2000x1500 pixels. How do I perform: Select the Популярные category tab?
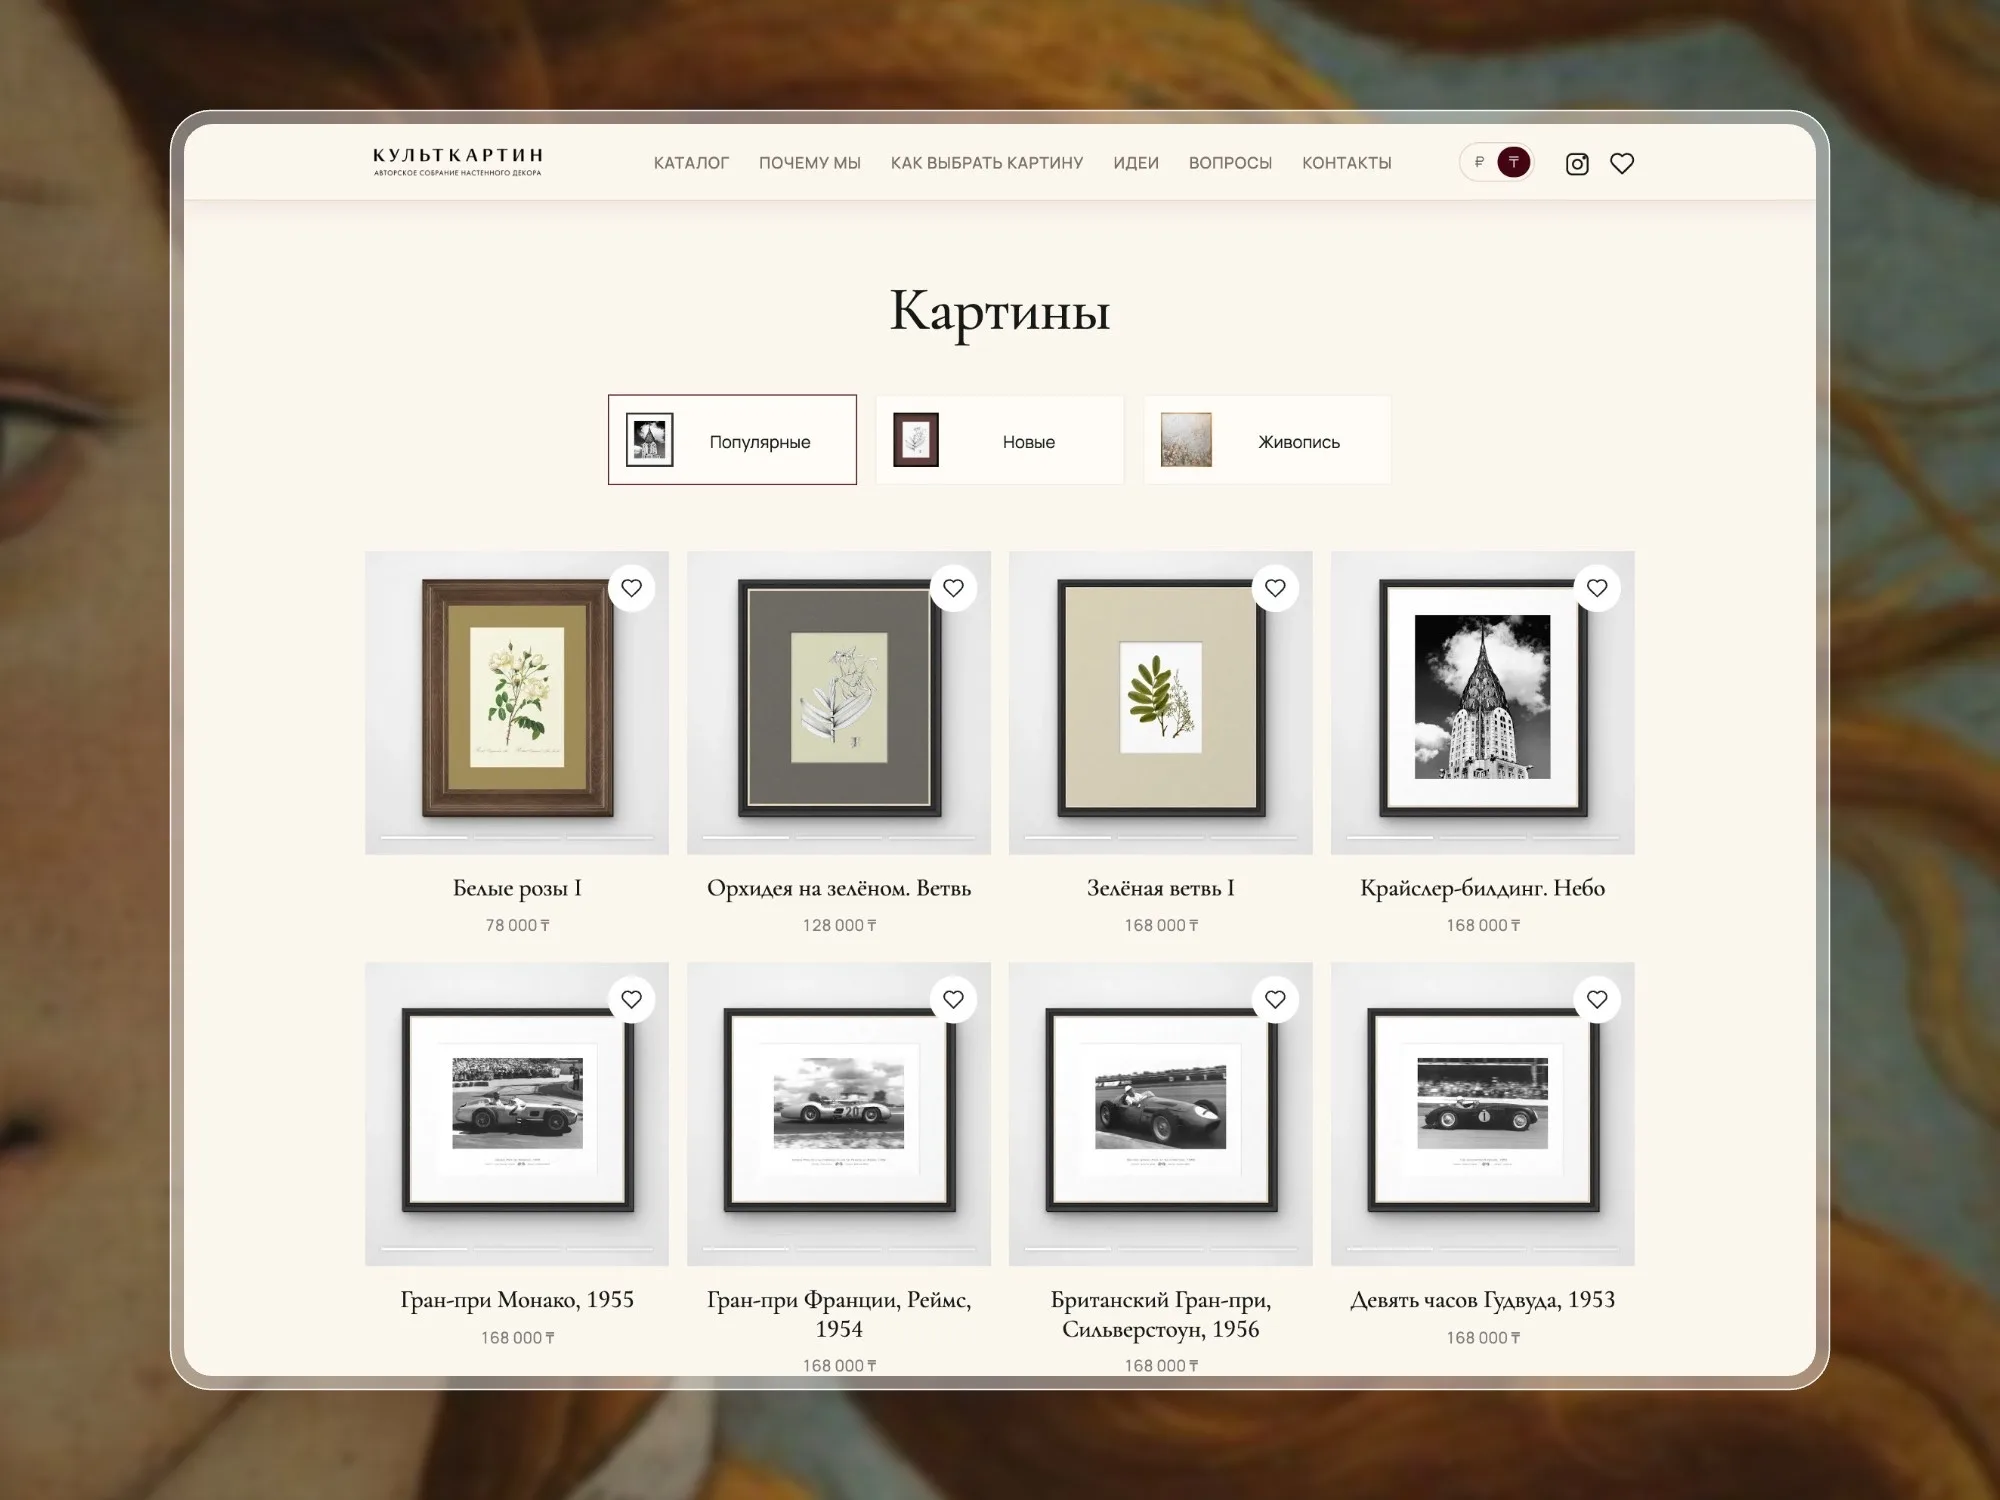732,440
